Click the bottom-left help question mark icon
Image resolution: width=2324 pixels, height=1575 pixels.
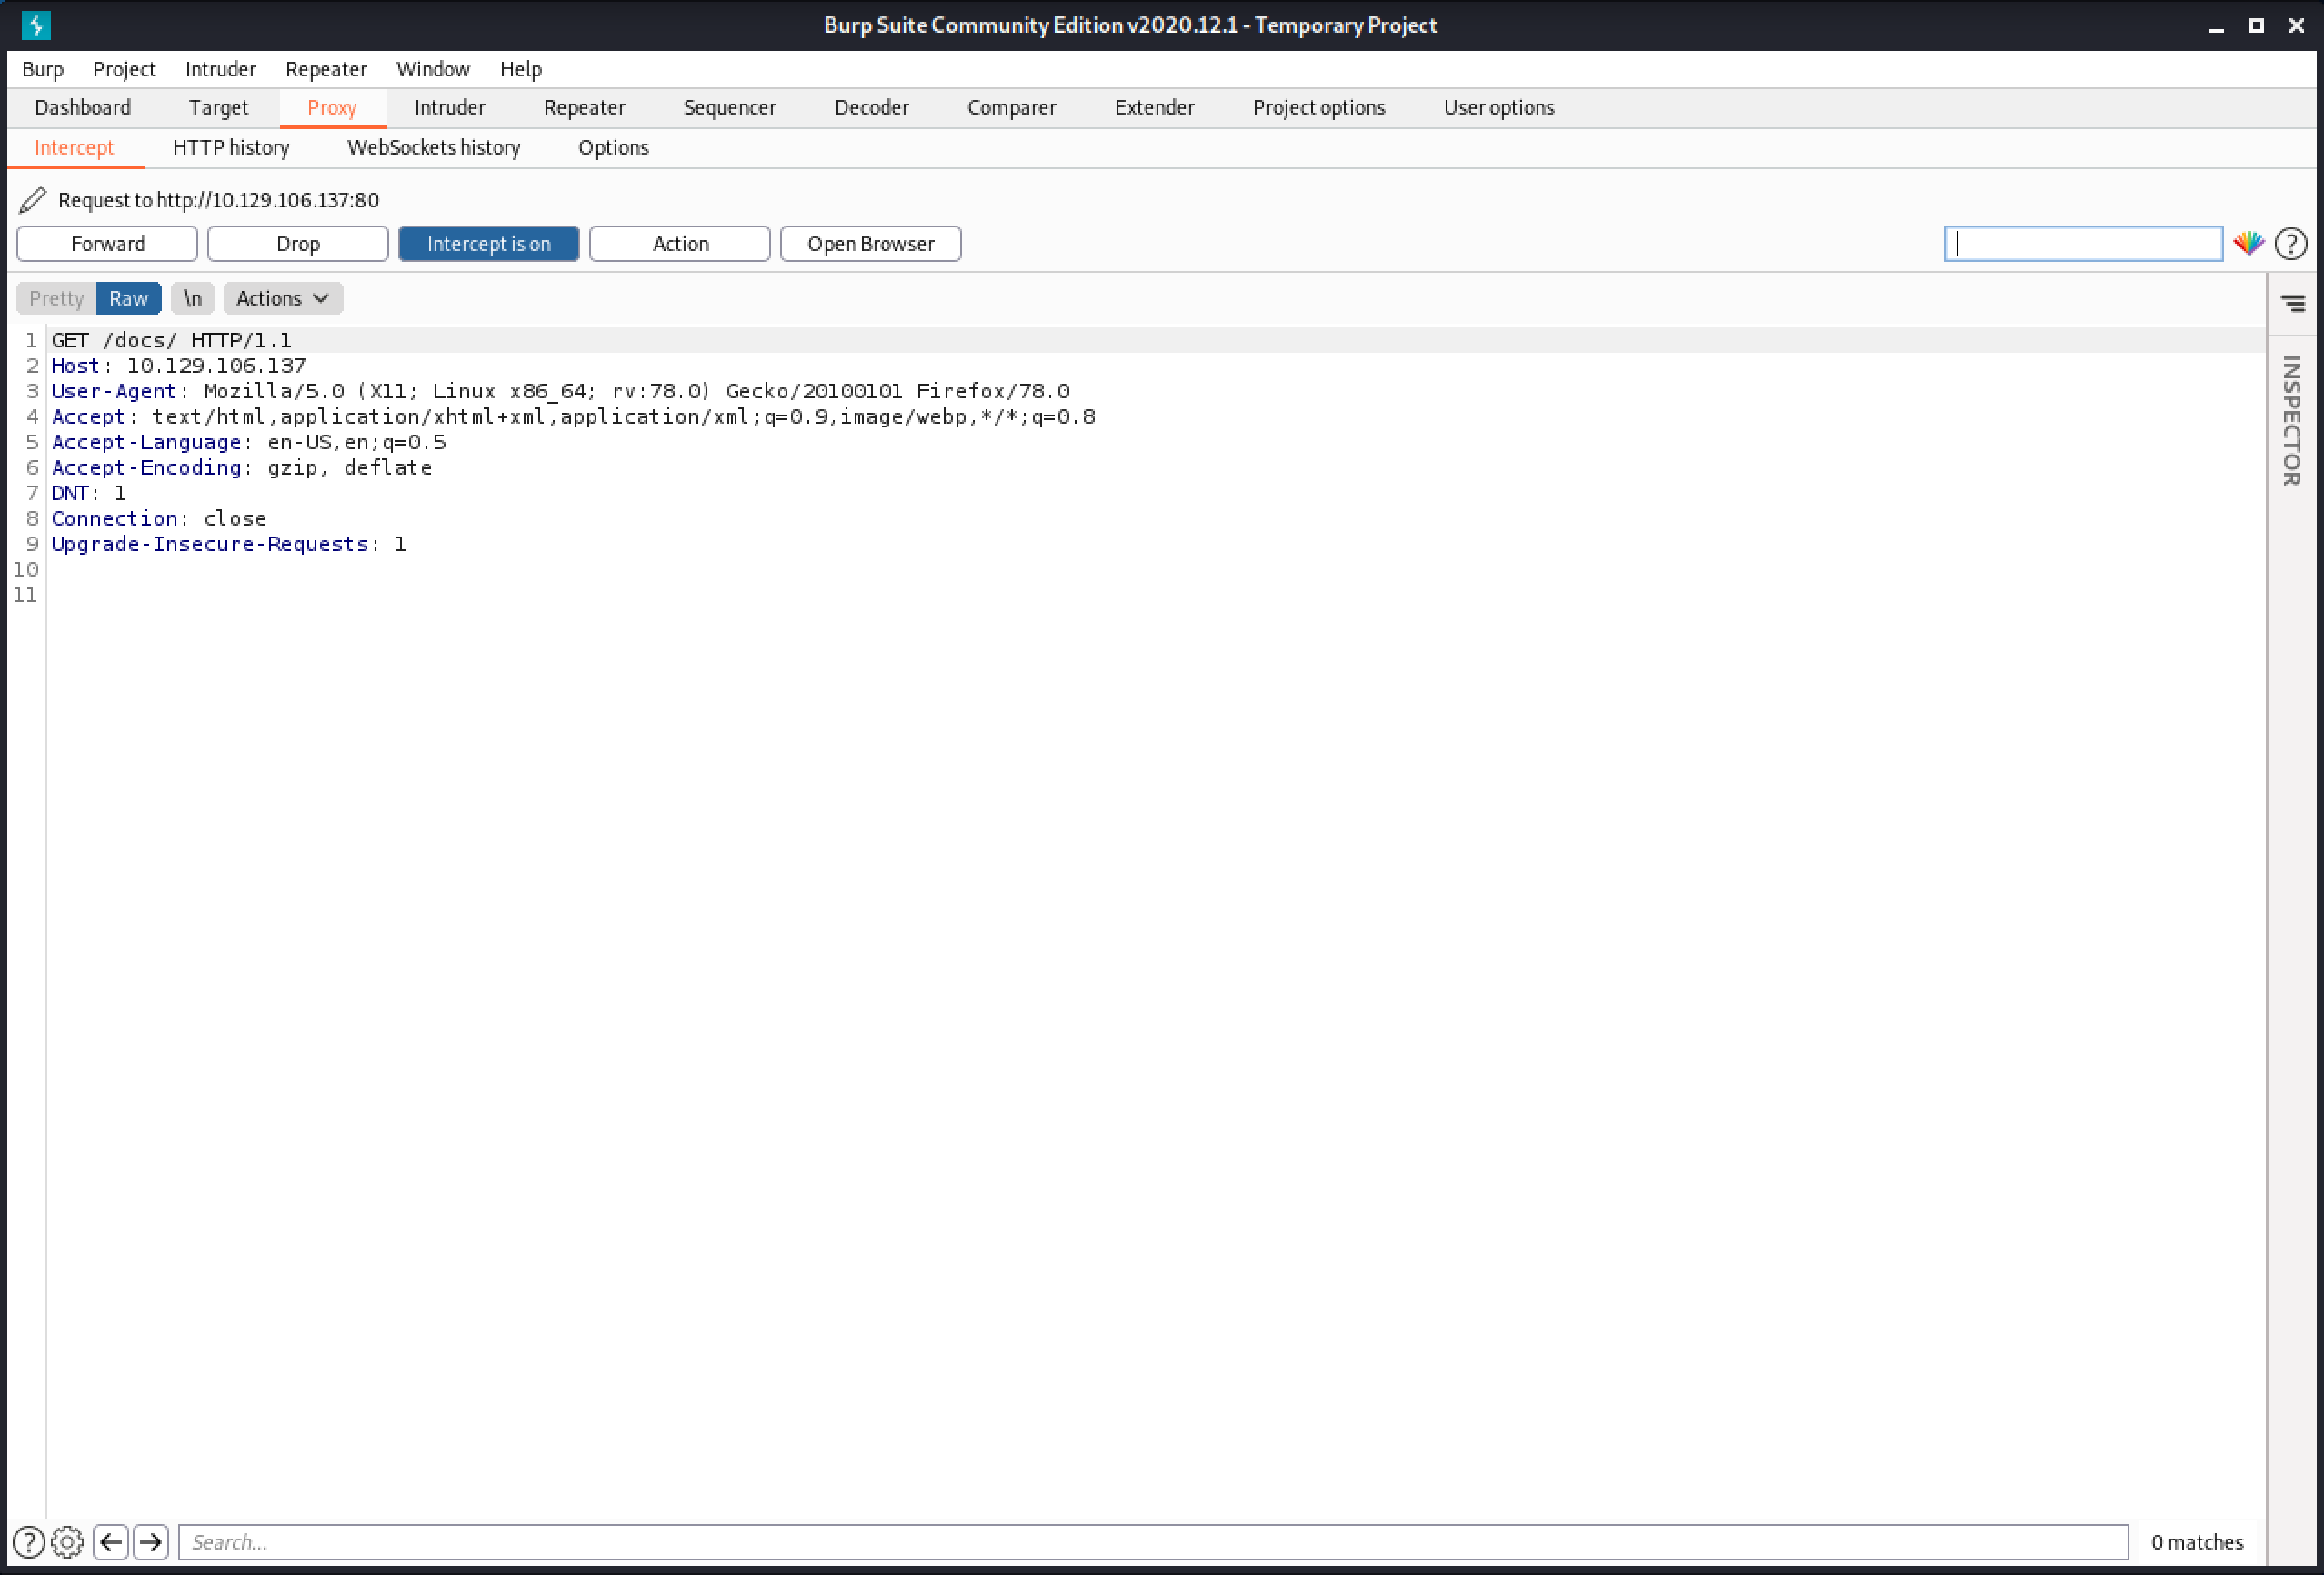pyautogui.click(x=28, y=1542)
